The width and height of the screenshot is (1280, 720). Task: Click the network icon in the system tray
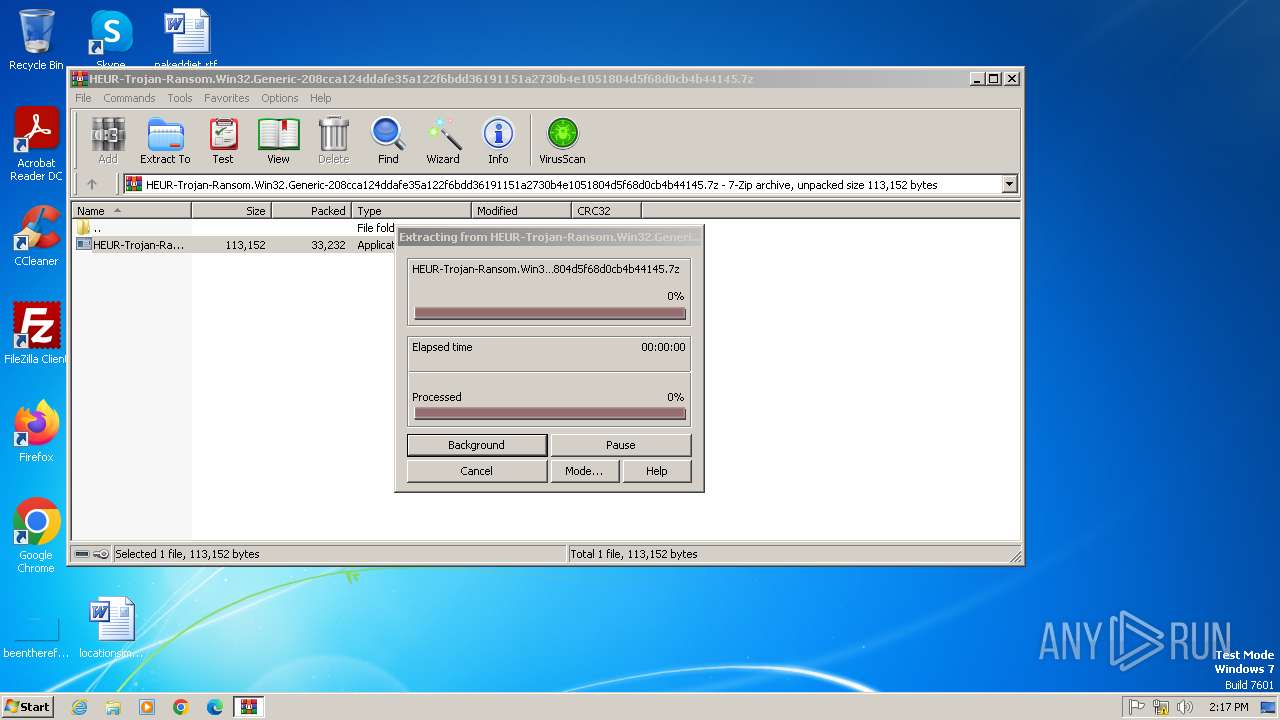1161,707
